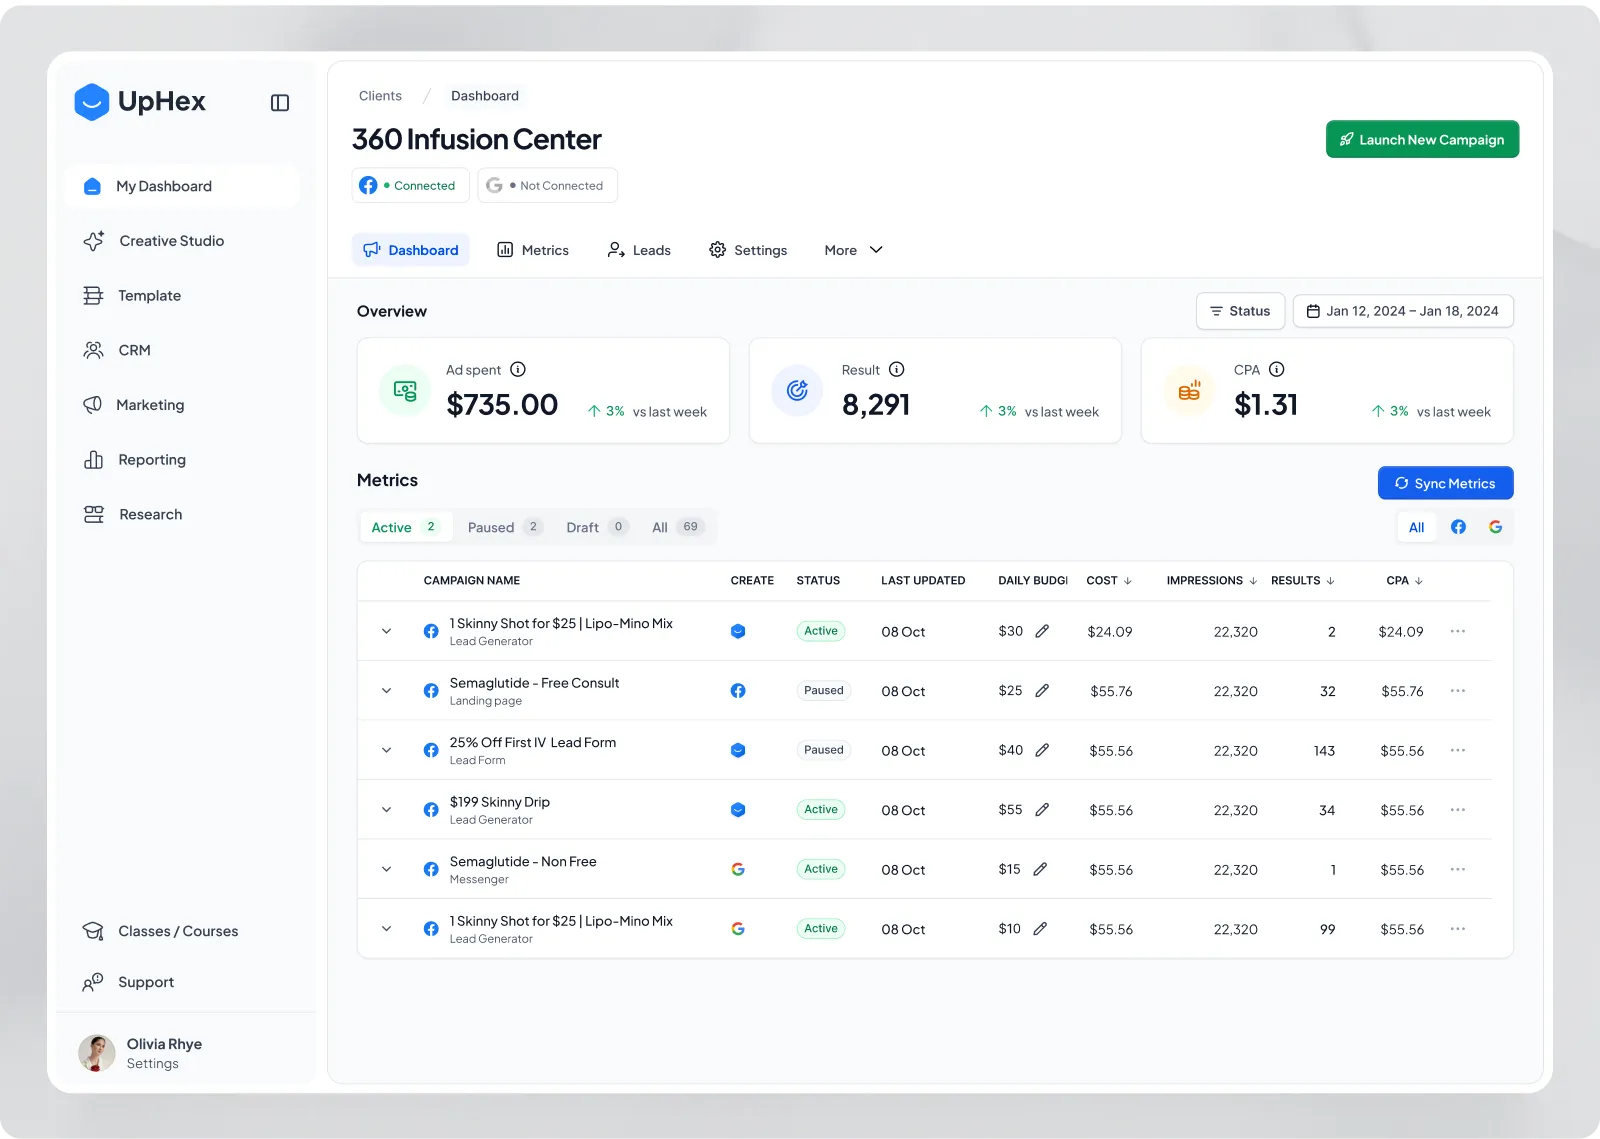Viewport: 1600px width, 1139px height.
Task: Switch to the Metrics tab
Action: pyautogui.click(x=533, y=250)
